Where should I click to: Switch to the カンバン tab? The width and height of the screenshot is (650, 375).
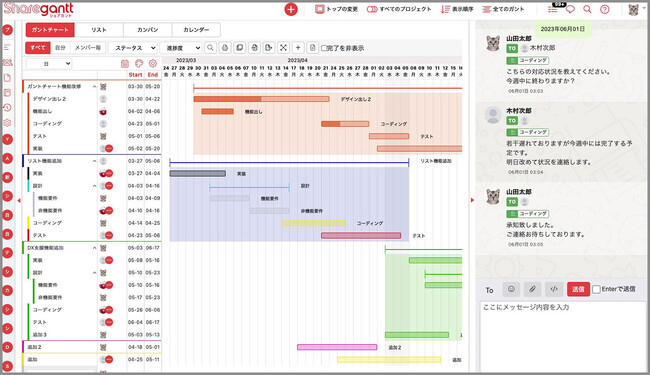pos(147,30)
